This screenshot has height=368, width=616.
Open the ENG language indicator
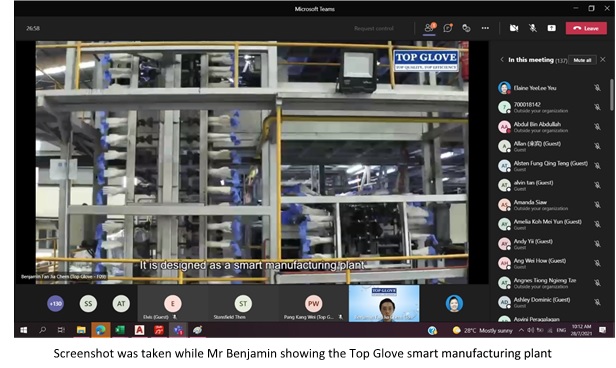coord(561,330)
